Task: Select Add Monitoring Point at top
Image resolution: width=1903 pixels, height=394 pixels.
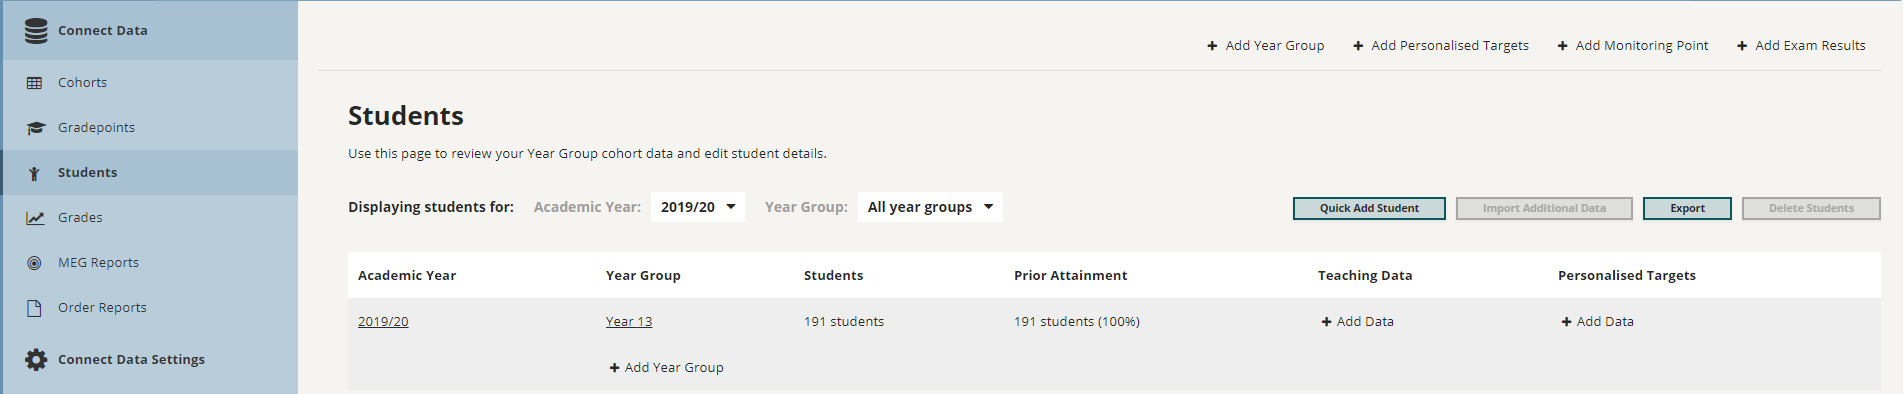Action: pos(1633,46)
